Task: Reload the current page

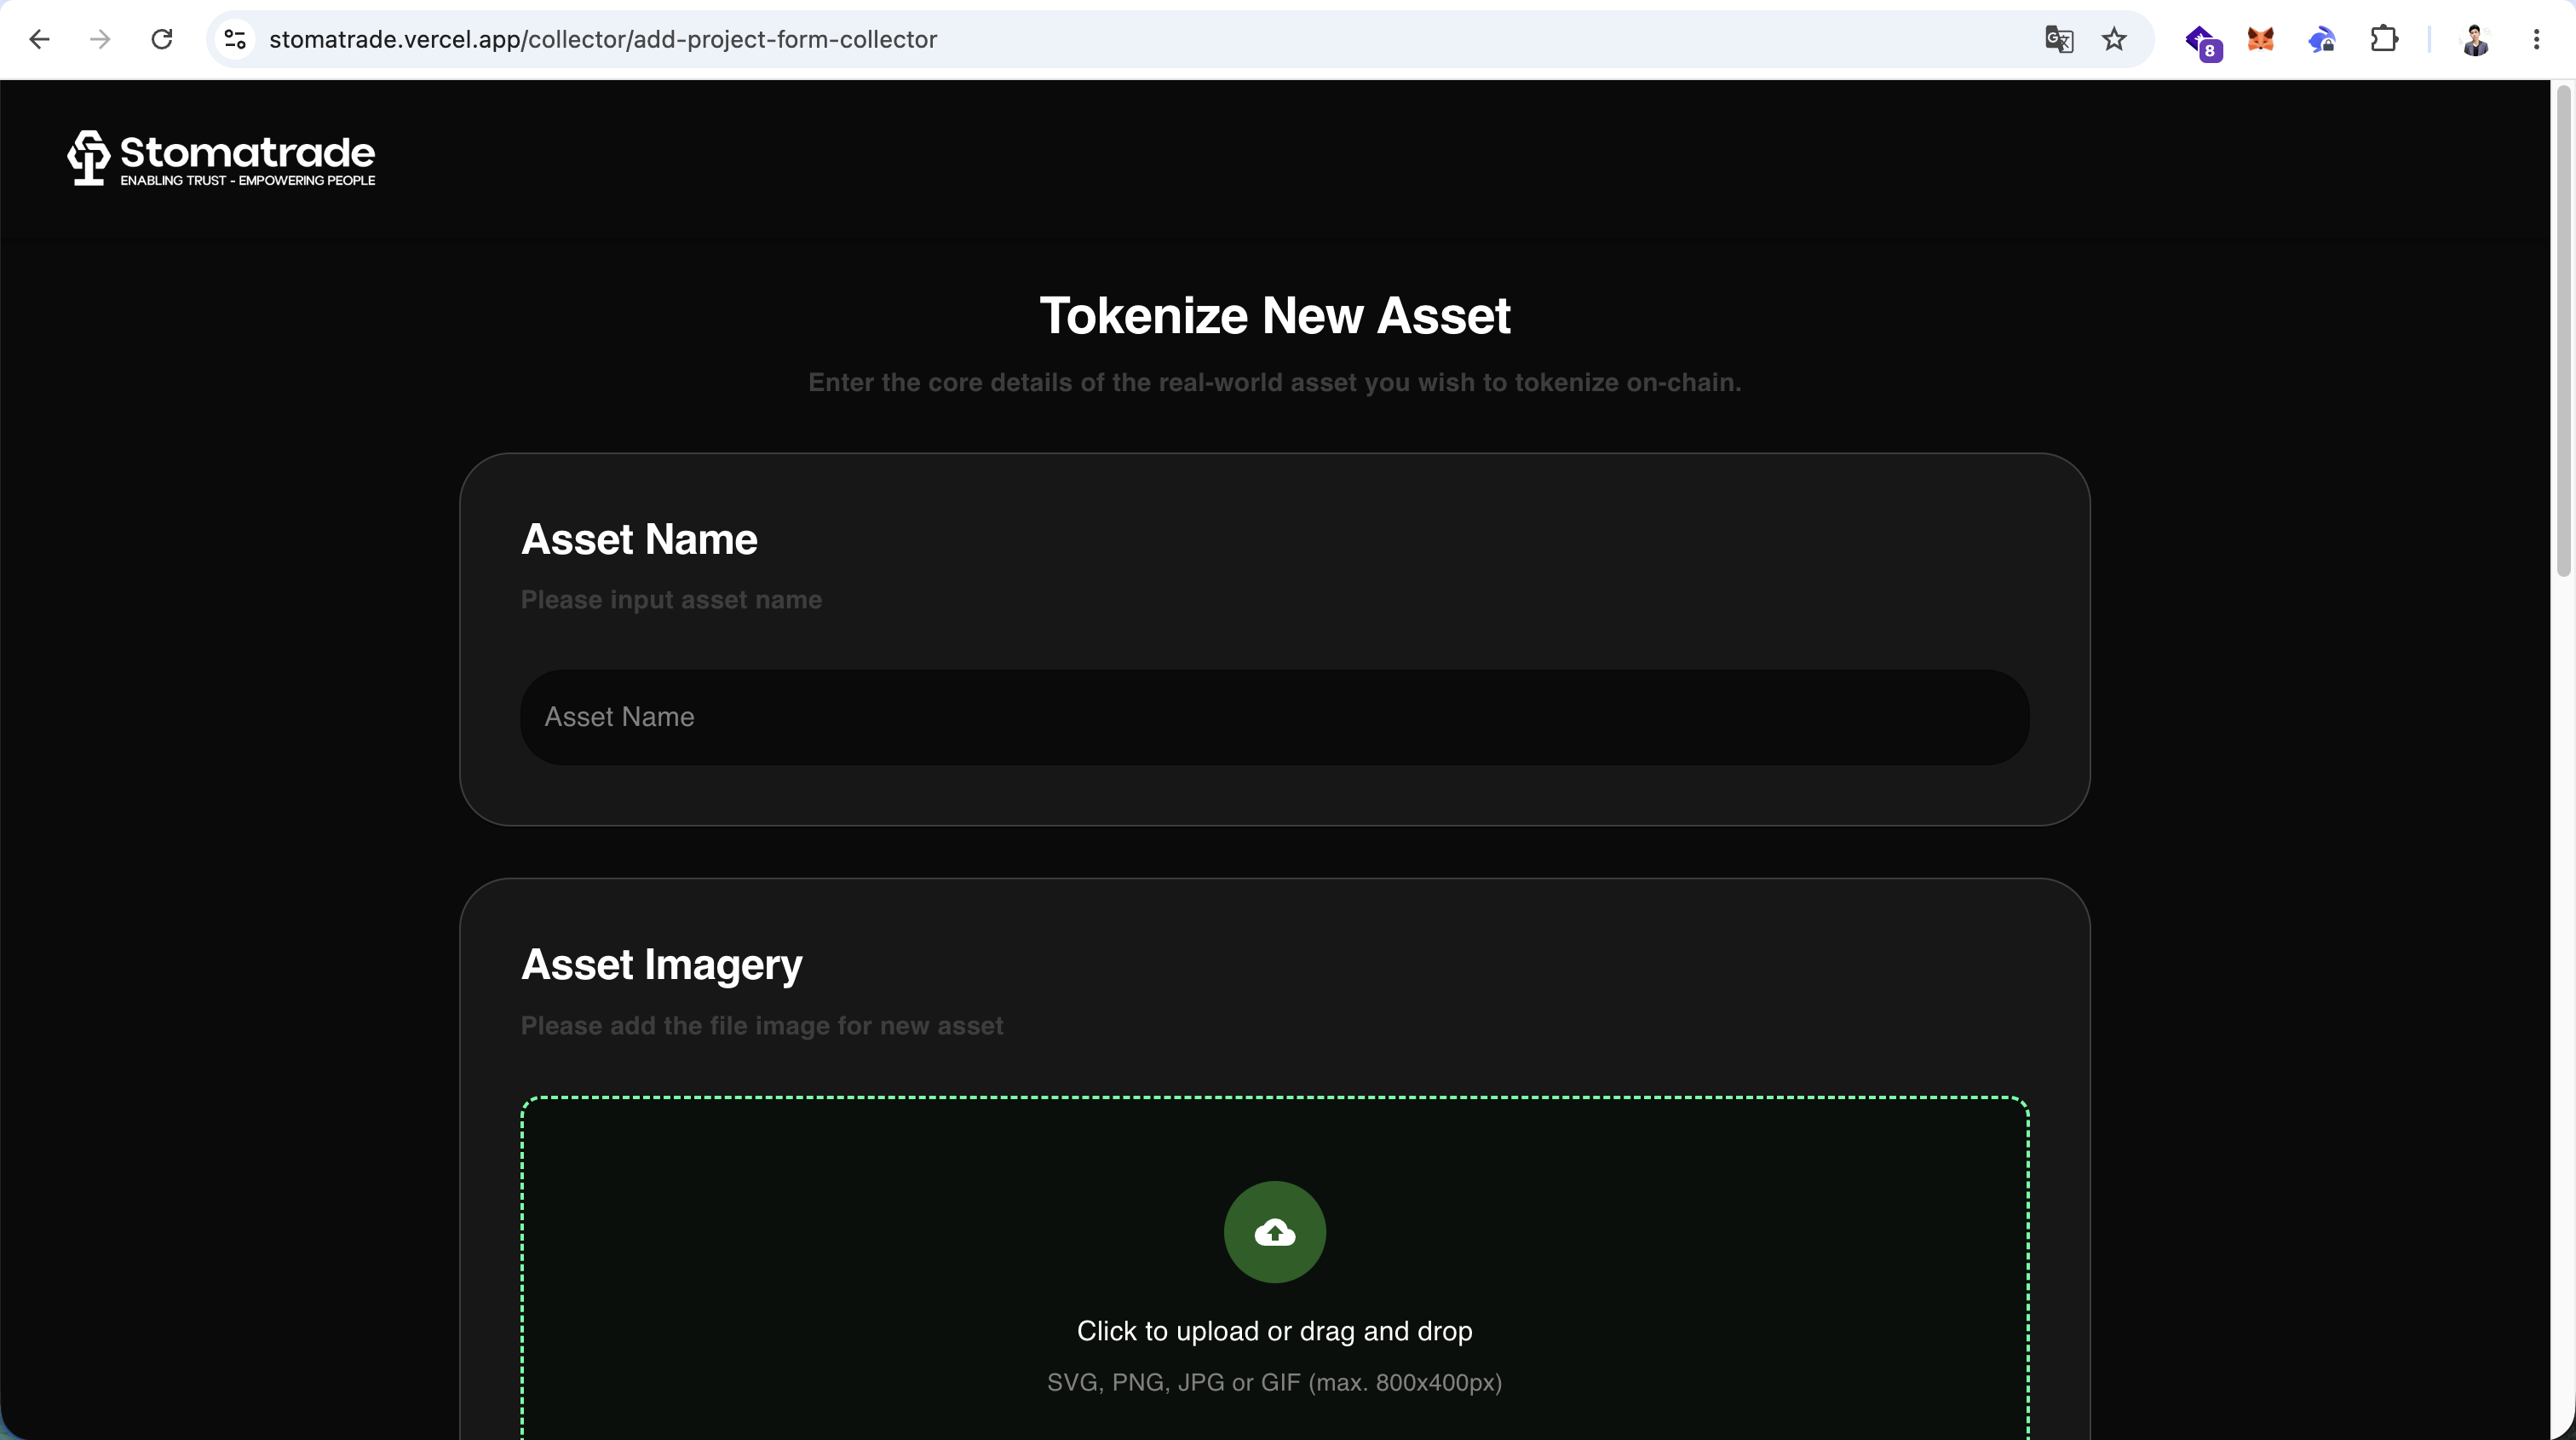Action: (x=162, y=39)
